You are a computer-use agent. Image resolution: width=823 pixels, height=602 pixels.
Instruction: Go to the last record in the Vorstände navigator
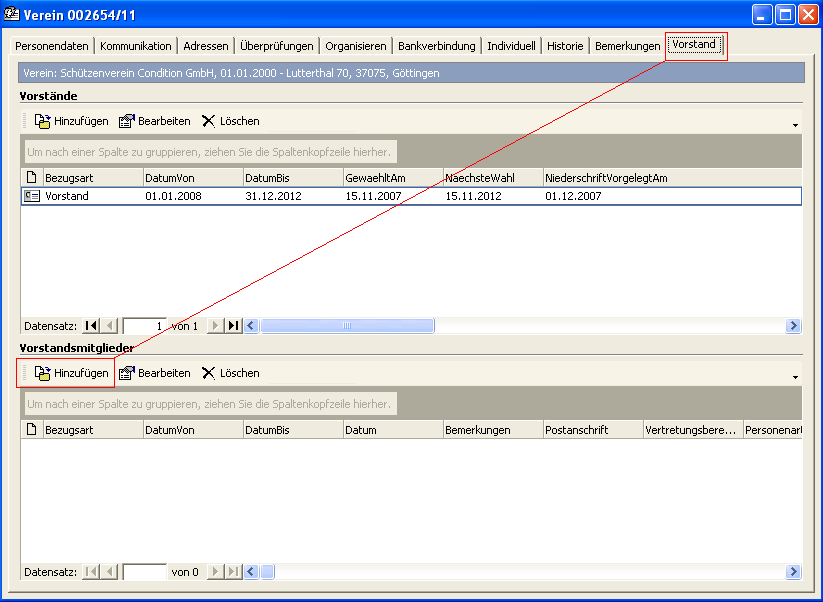232,326
